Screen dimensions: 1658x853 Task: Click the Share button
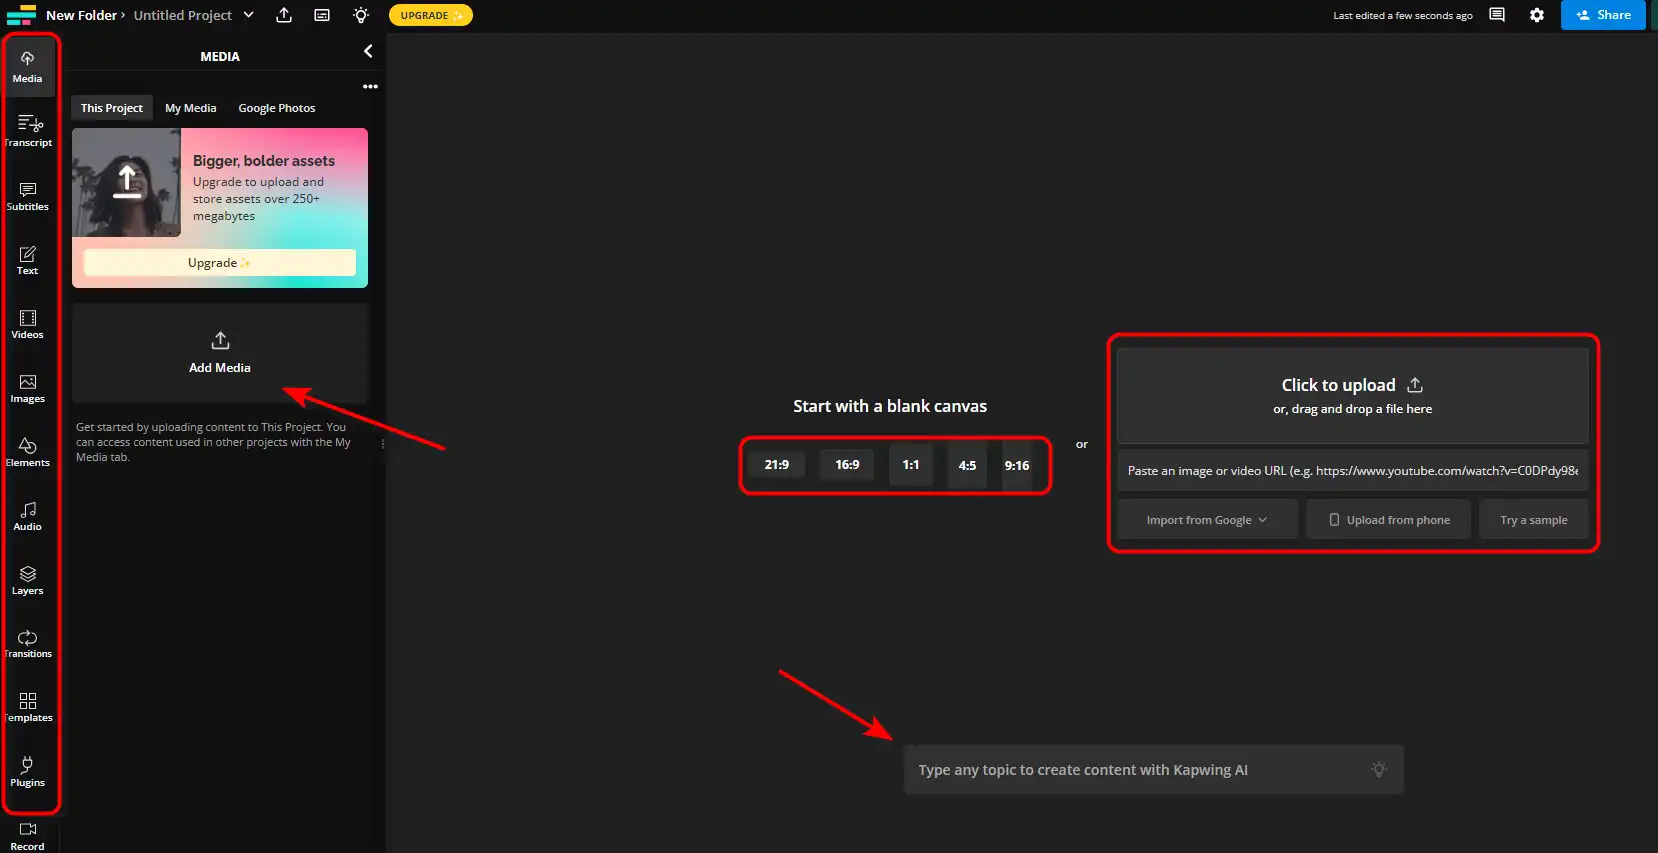click(1603, 15)
